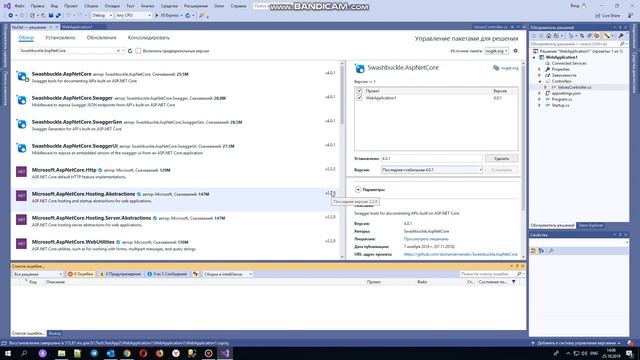Open the Build menu
The height and width of the screenshot is (360, 640).
[91, 6]
